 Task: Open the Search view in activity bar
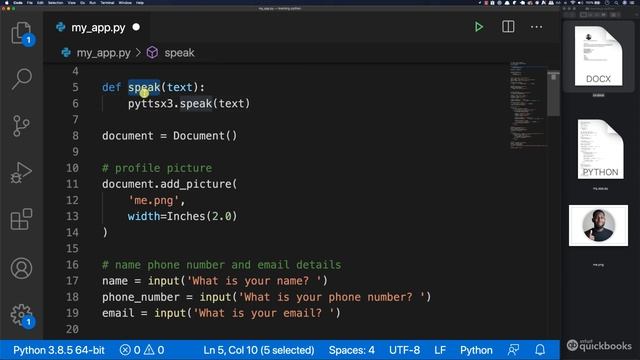(x=21, y=79)
